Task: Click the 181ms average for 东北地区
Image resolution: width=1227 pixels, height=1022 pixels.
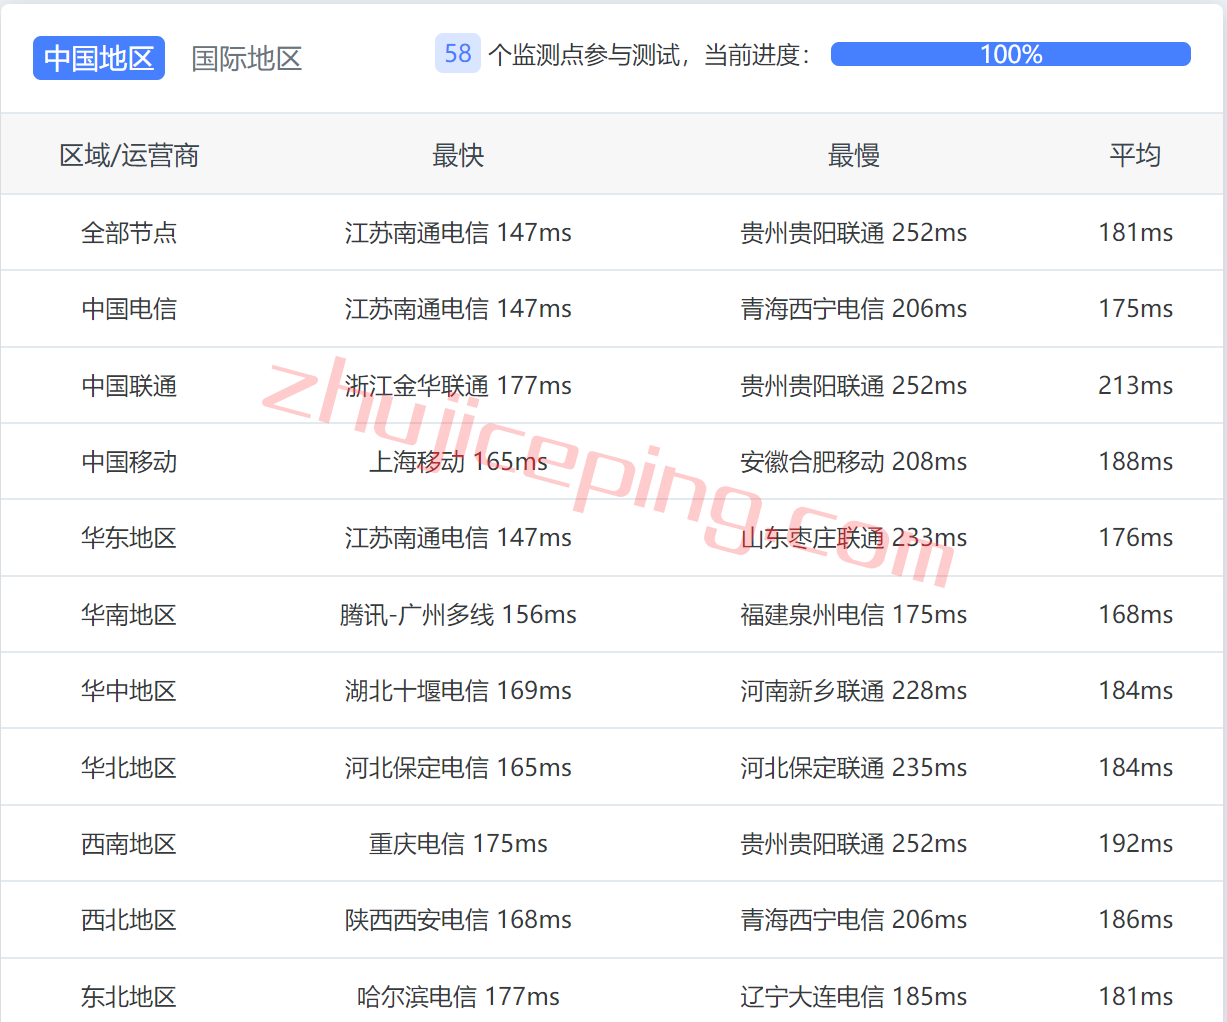Action: [1135, 997]
